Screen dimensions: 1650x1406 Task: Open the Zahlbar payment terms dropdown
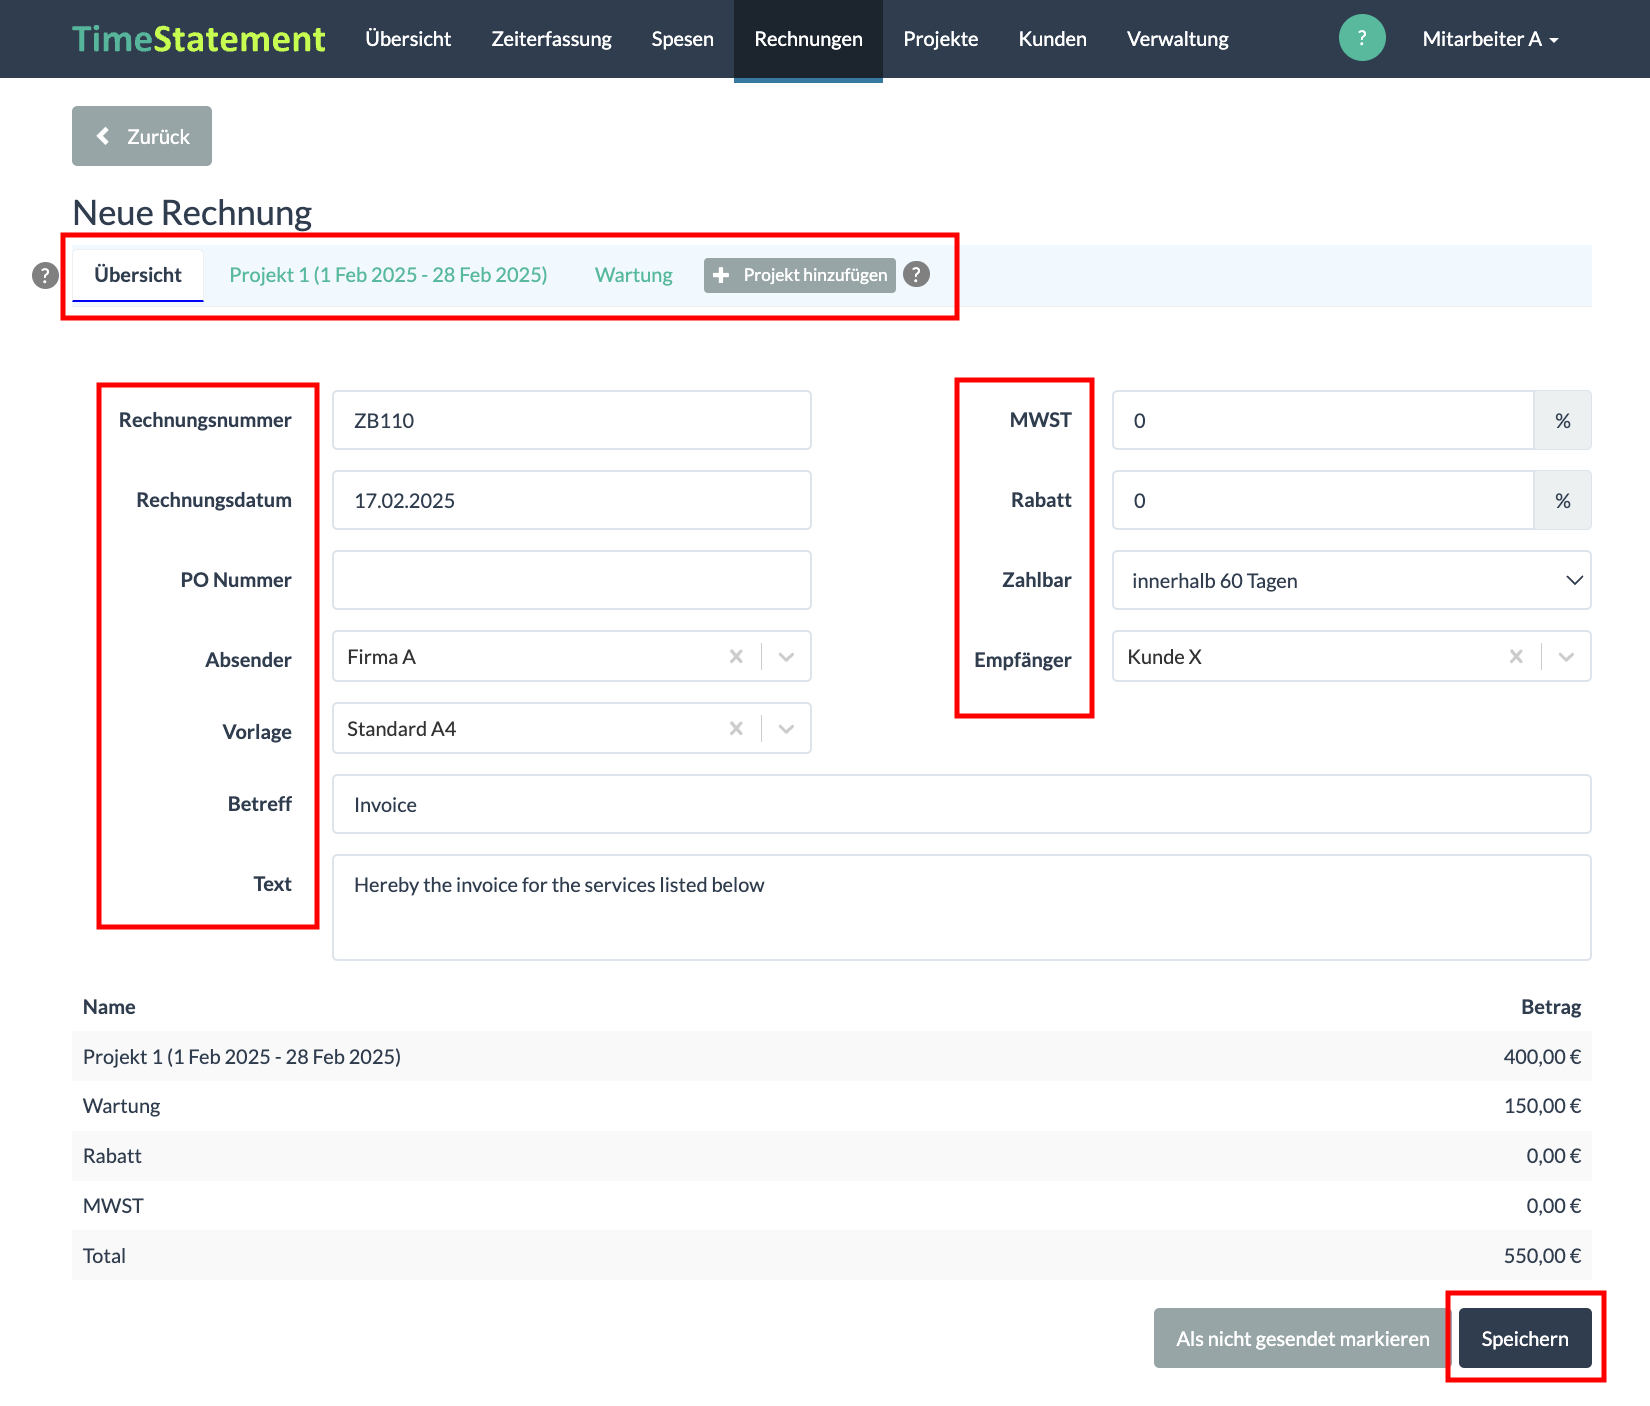pos(1350,580)
